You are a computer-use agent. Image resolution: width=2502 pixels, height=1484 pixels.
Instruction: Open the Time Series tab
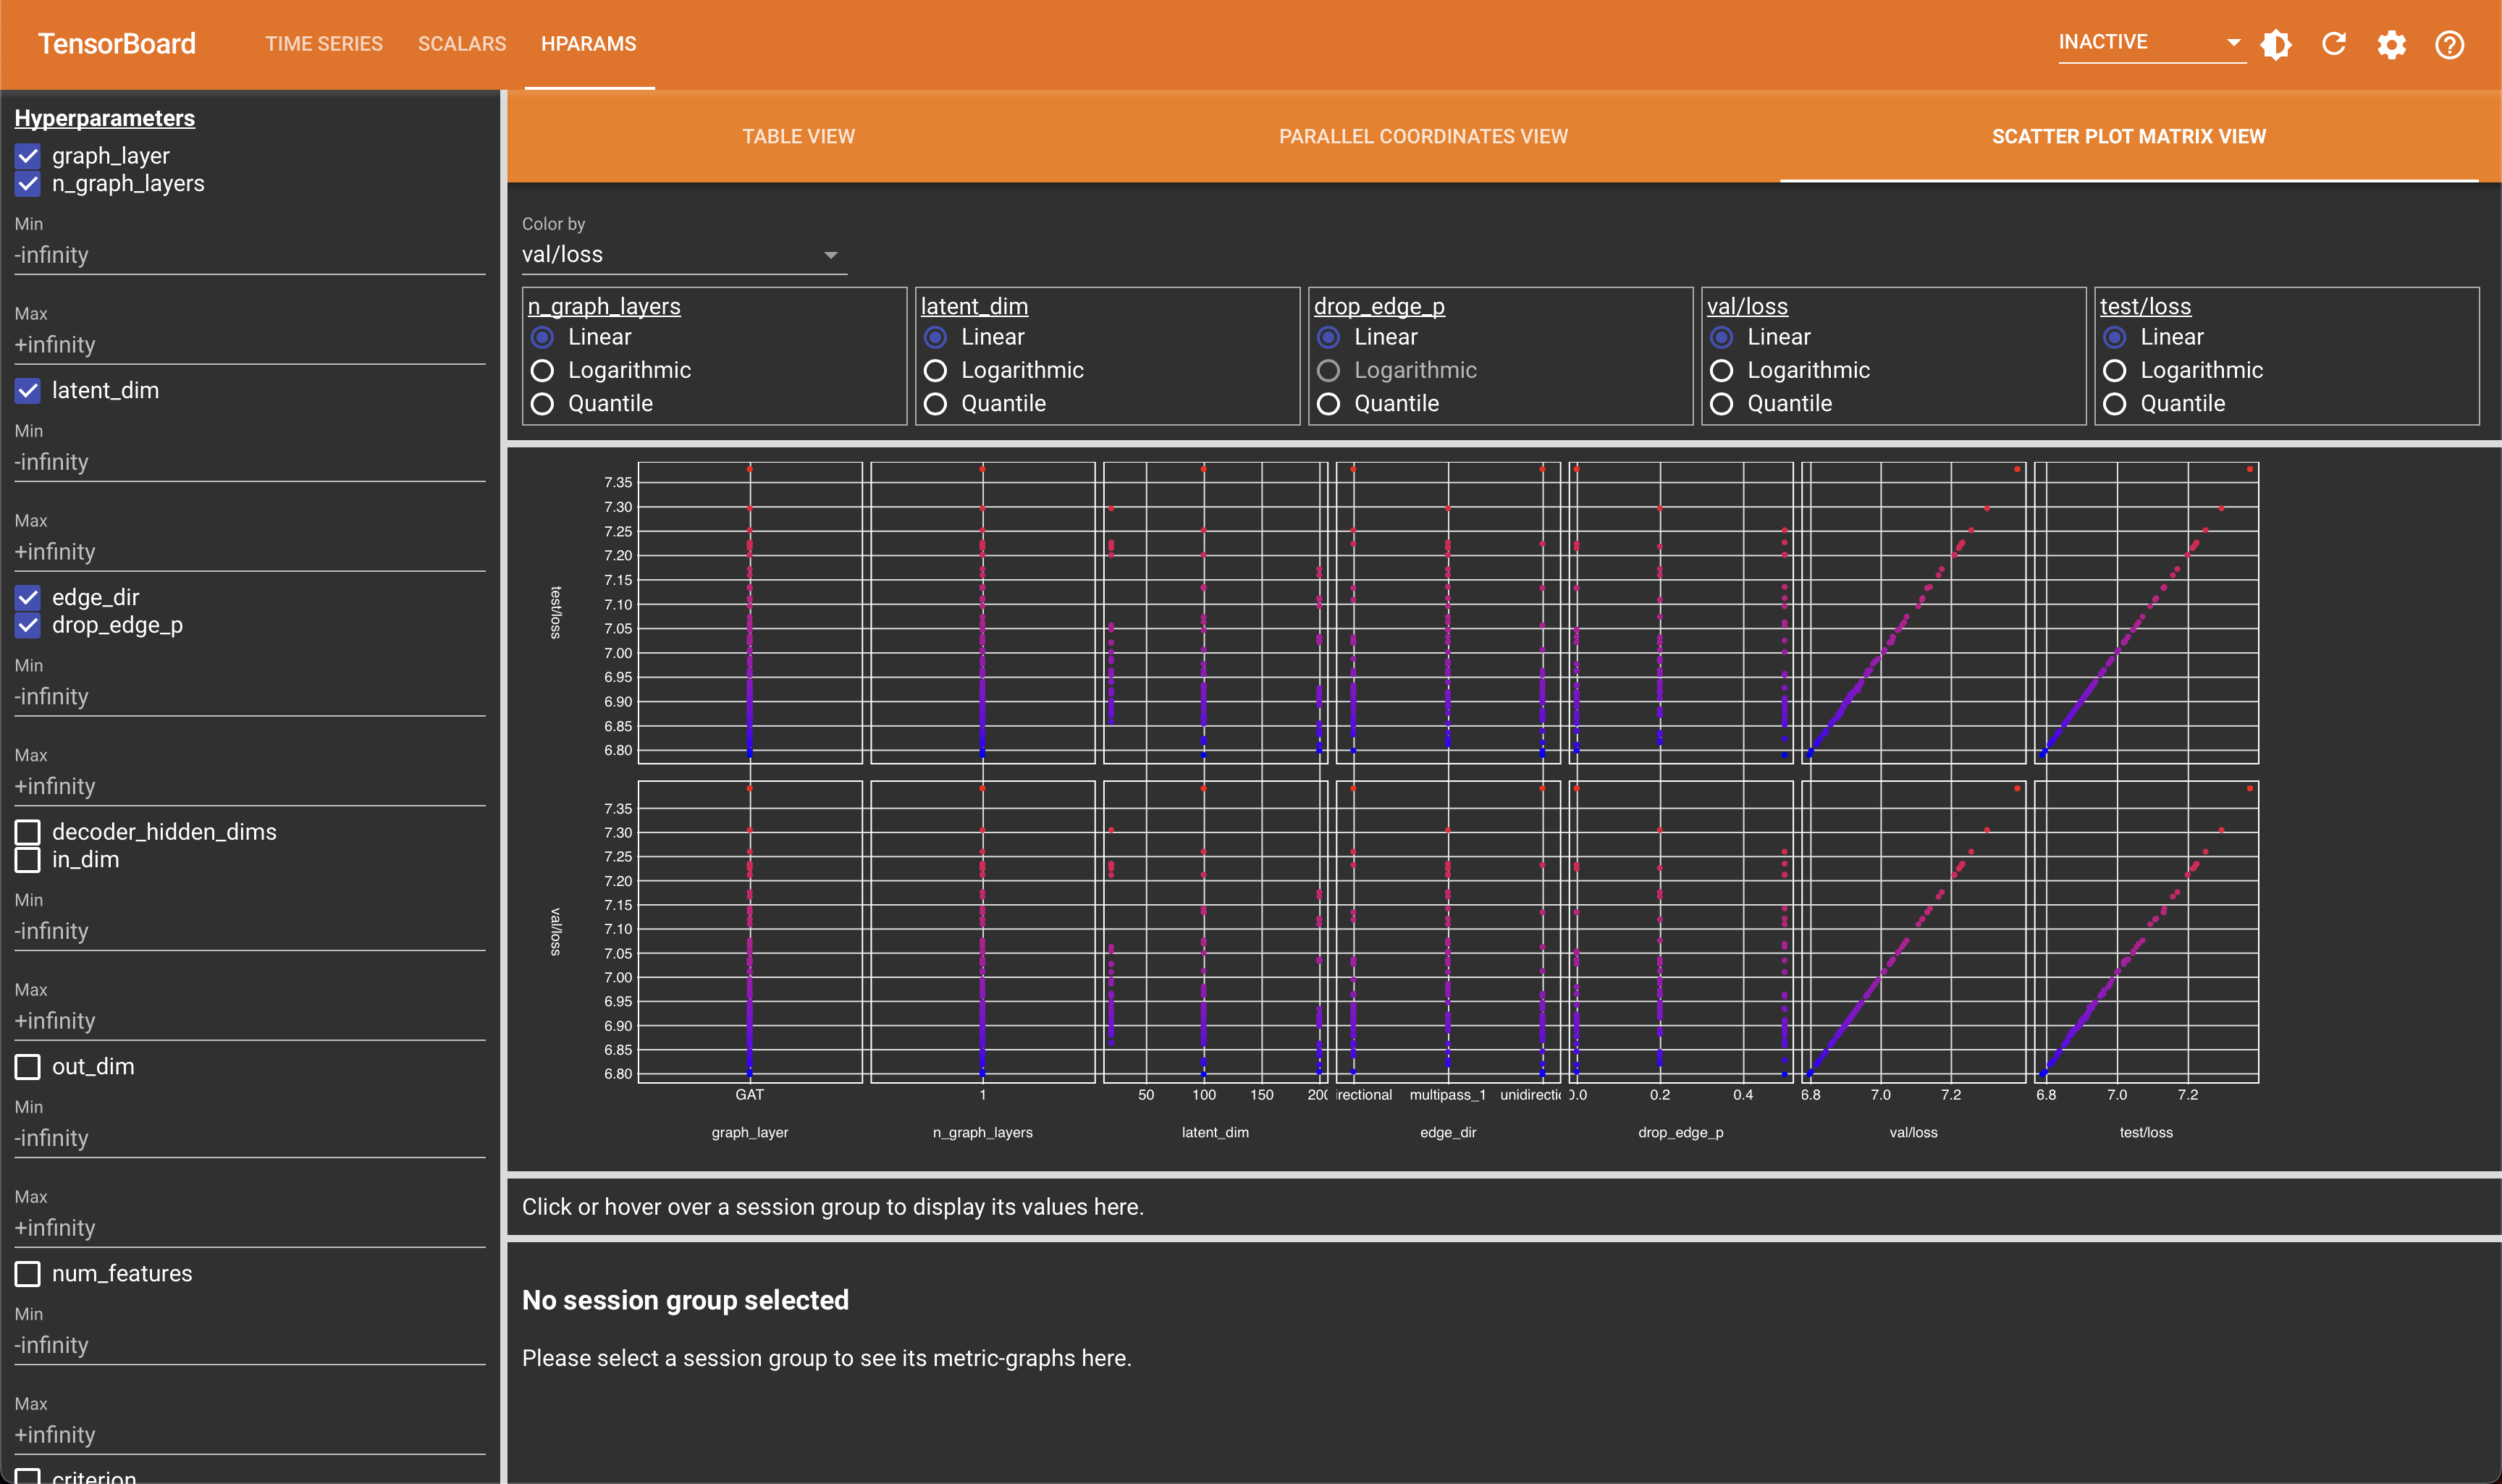(324, 44)
